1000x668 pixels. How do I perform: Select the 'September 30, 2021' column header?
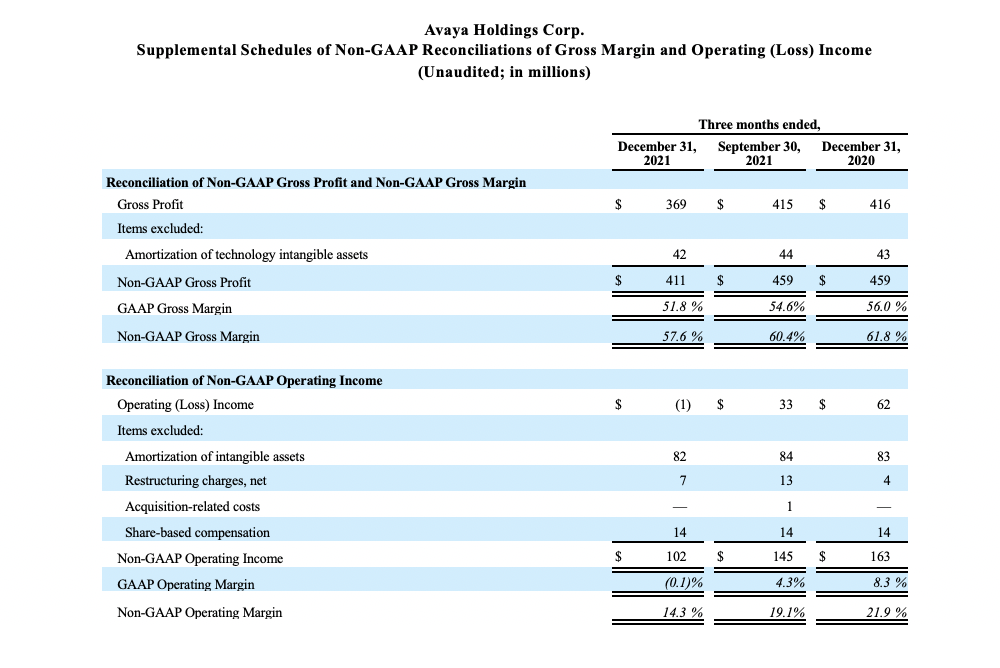click(759, 153)
